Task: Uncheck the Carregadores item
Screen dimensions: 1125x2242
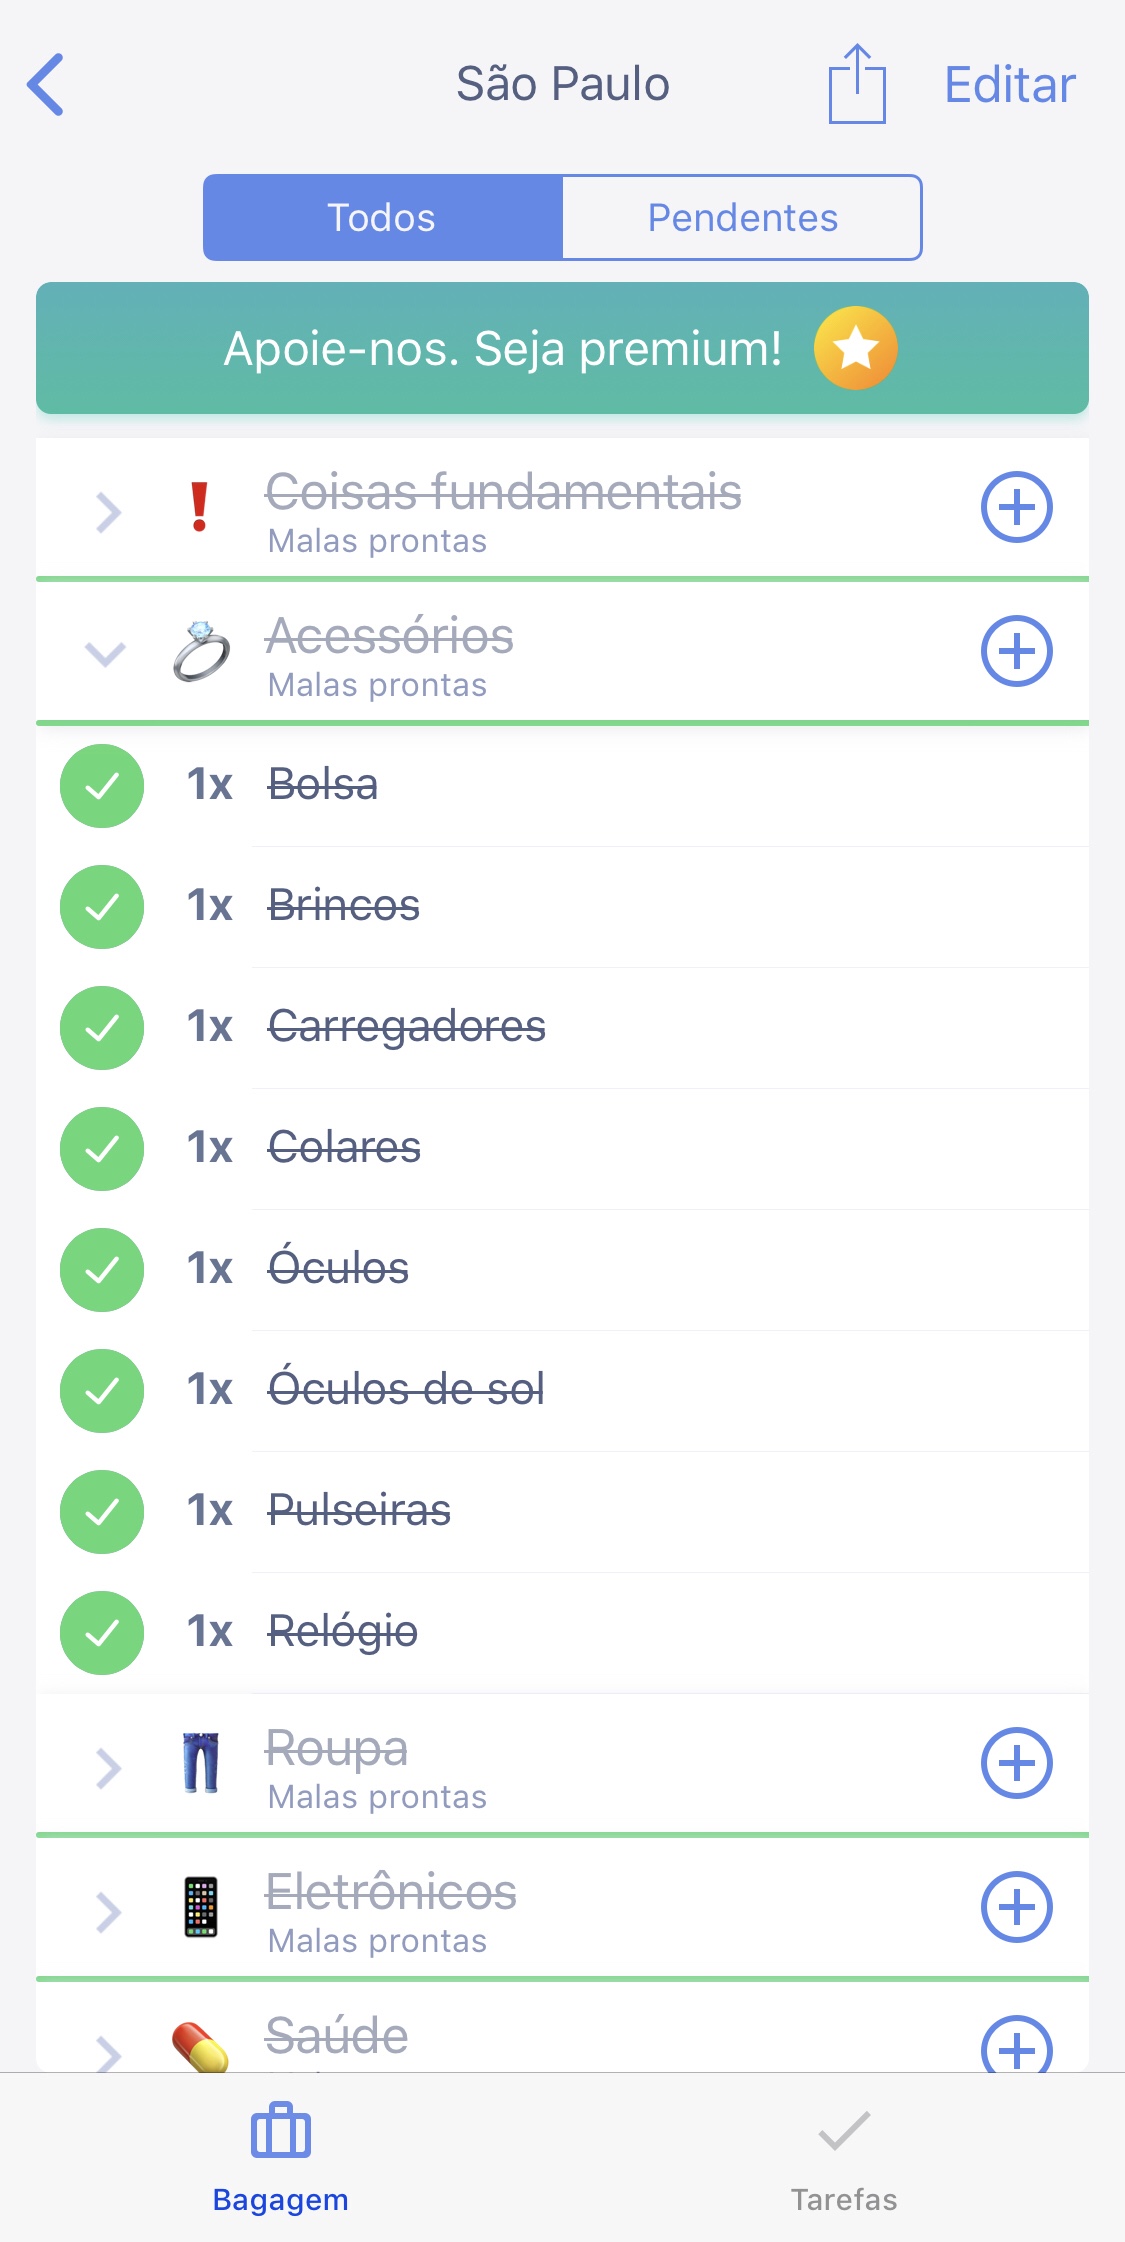Action: click(x=102, y=1028)
